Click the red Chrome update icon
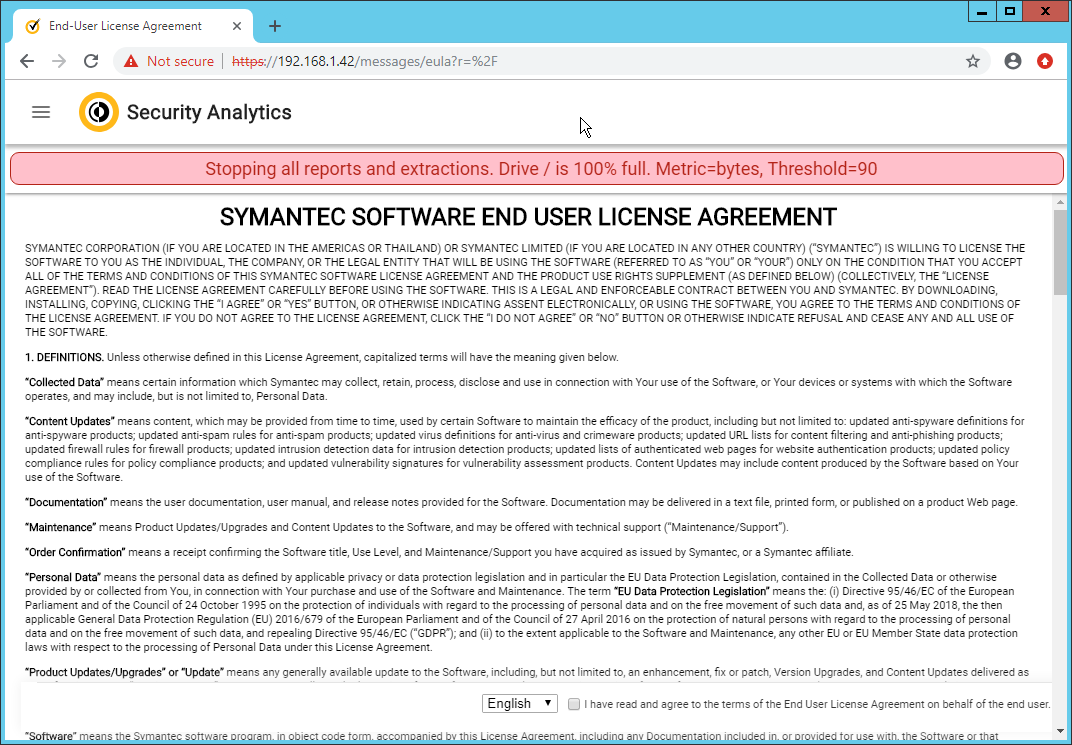 click(x=1045, y=61)
